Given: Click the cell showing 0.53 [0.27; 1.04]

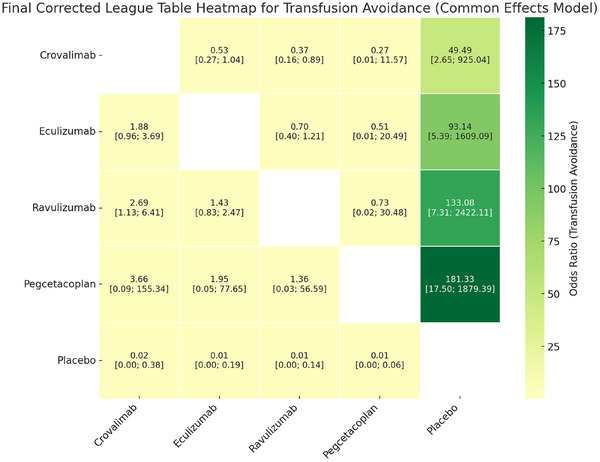Looking at the screenshot, I should point(219,55).
